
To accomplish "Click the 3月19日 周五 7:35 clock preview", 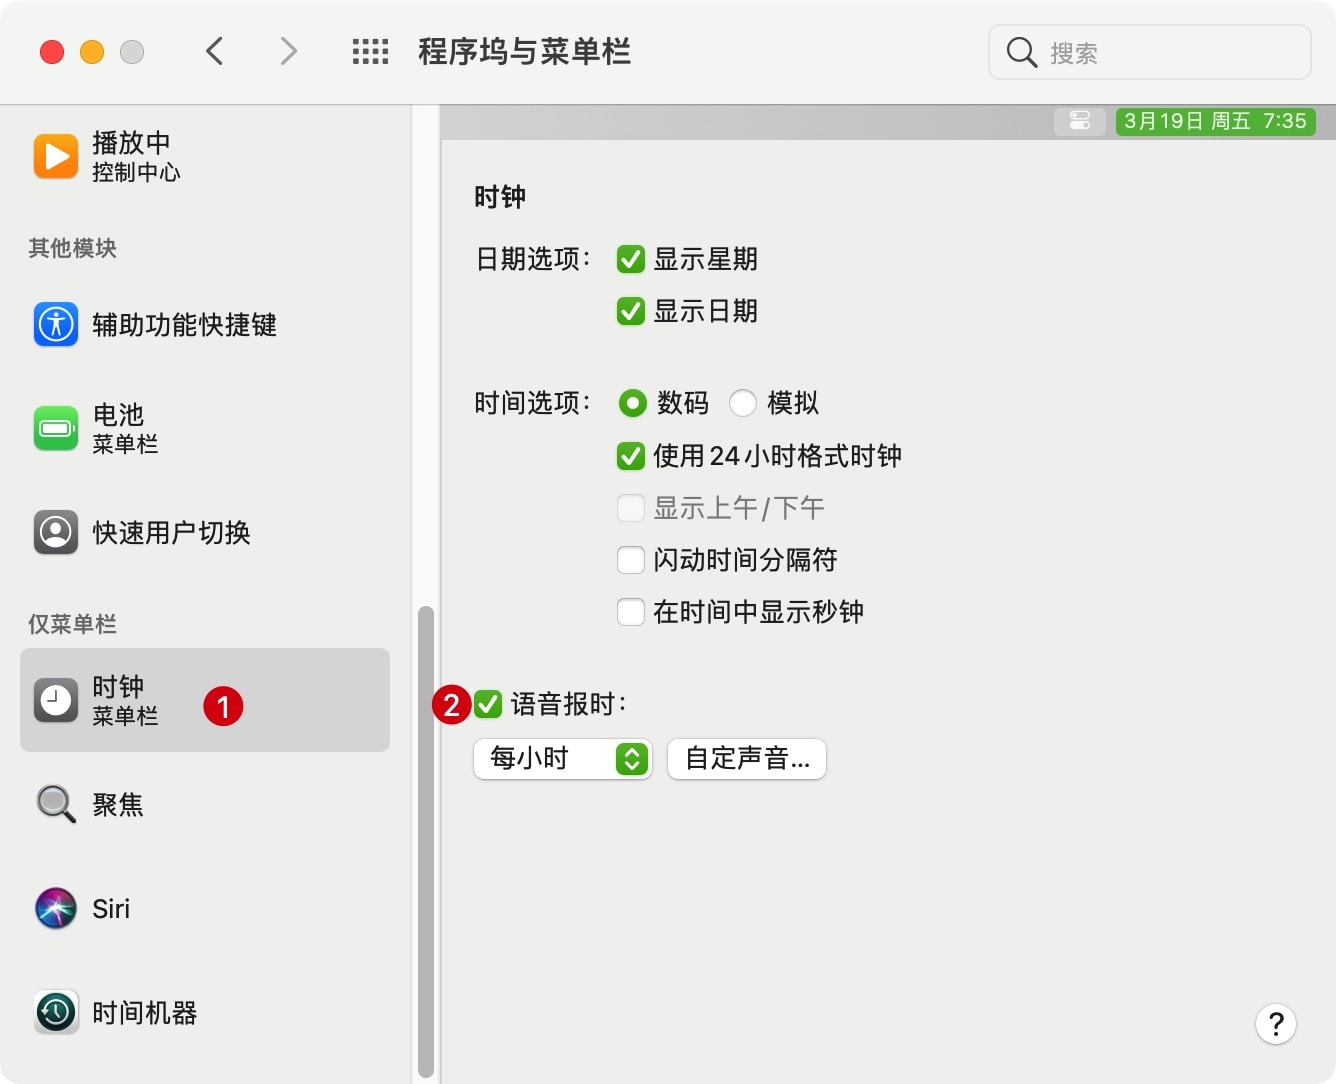I will point(1215,121).
